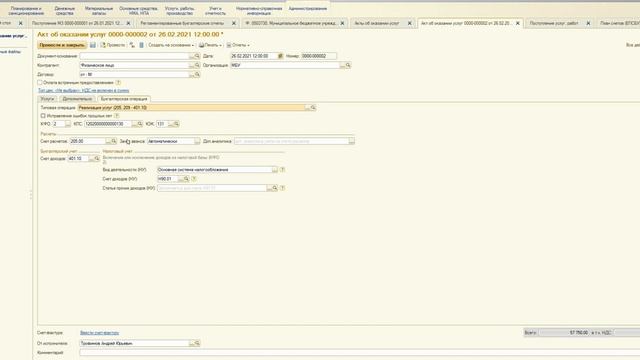The height and width of the screenshot is (360, 640).
Task: Open search magnifier for Счет доходов 401.10
Action: pos(97,158)
